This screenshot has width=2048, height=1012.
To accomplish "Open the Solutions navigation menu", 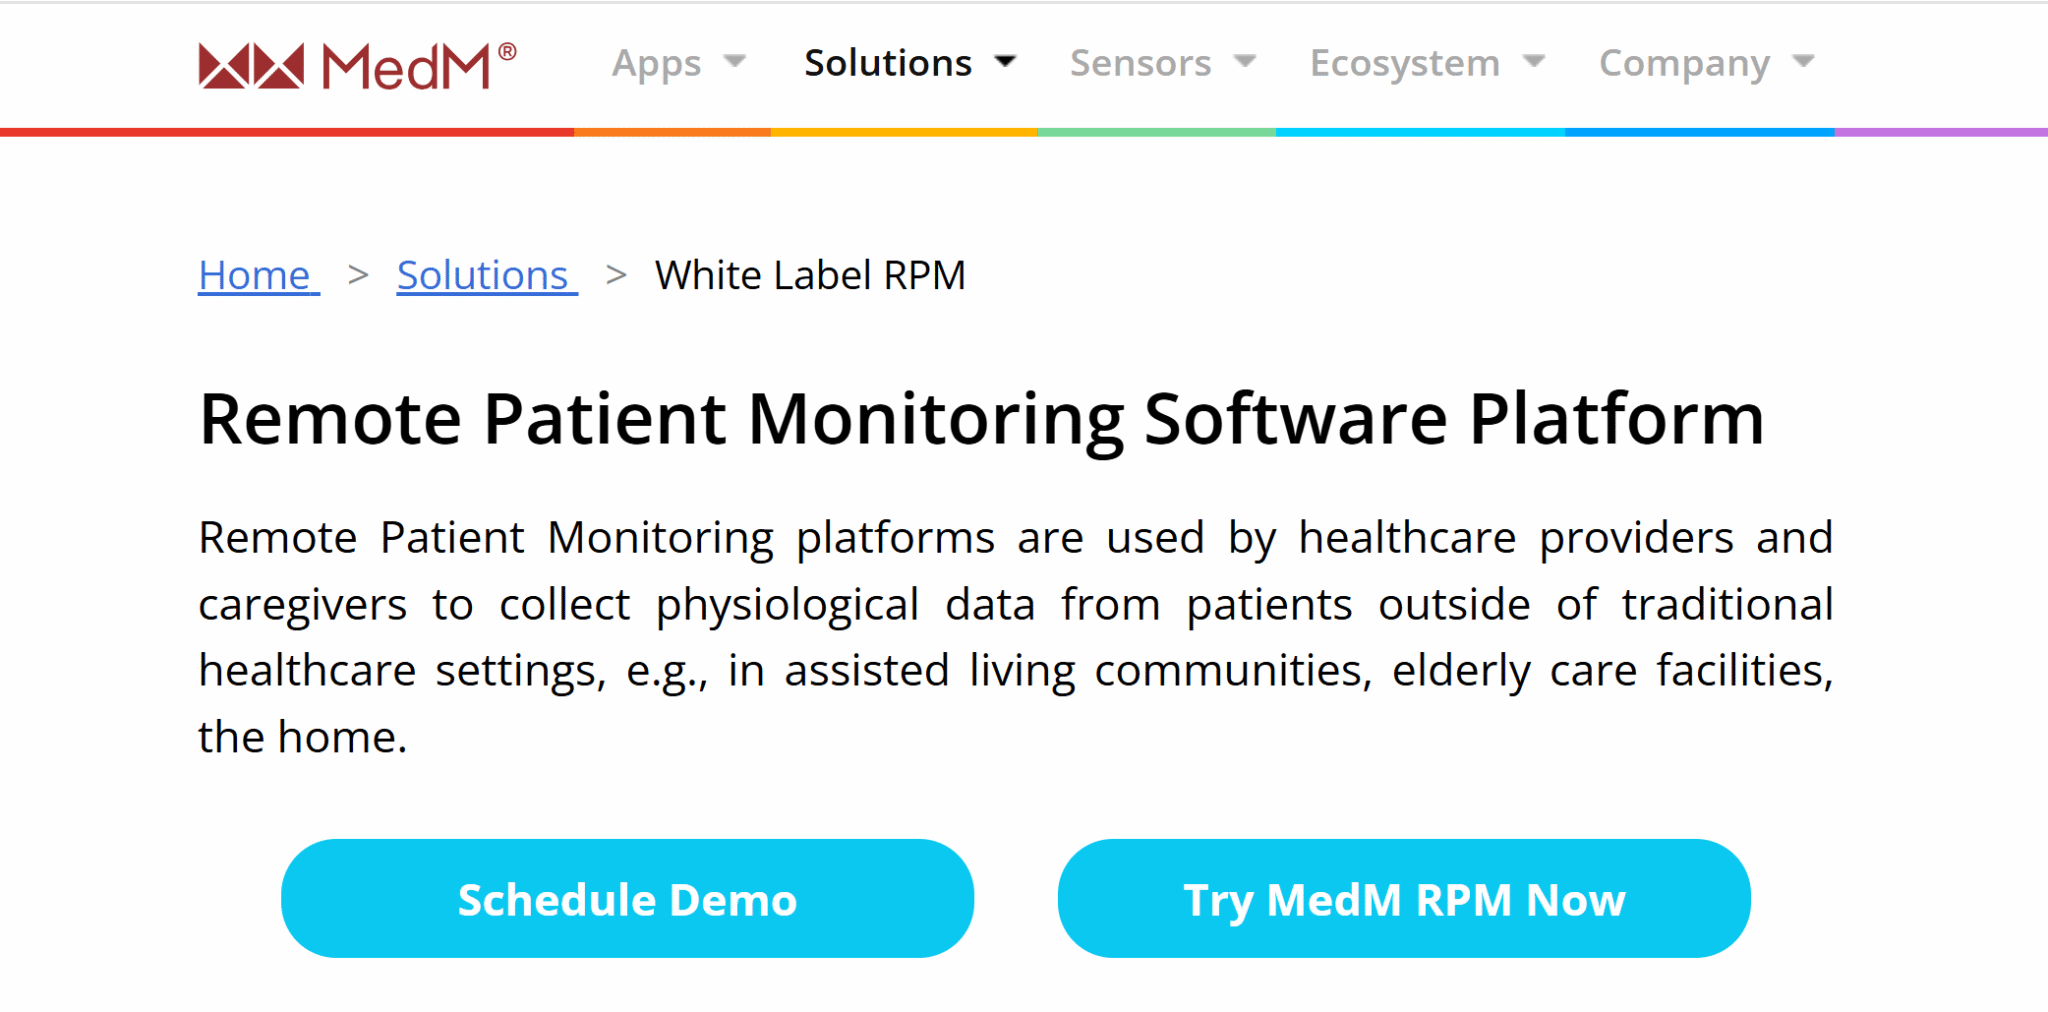I will click(x=887, y=63).
